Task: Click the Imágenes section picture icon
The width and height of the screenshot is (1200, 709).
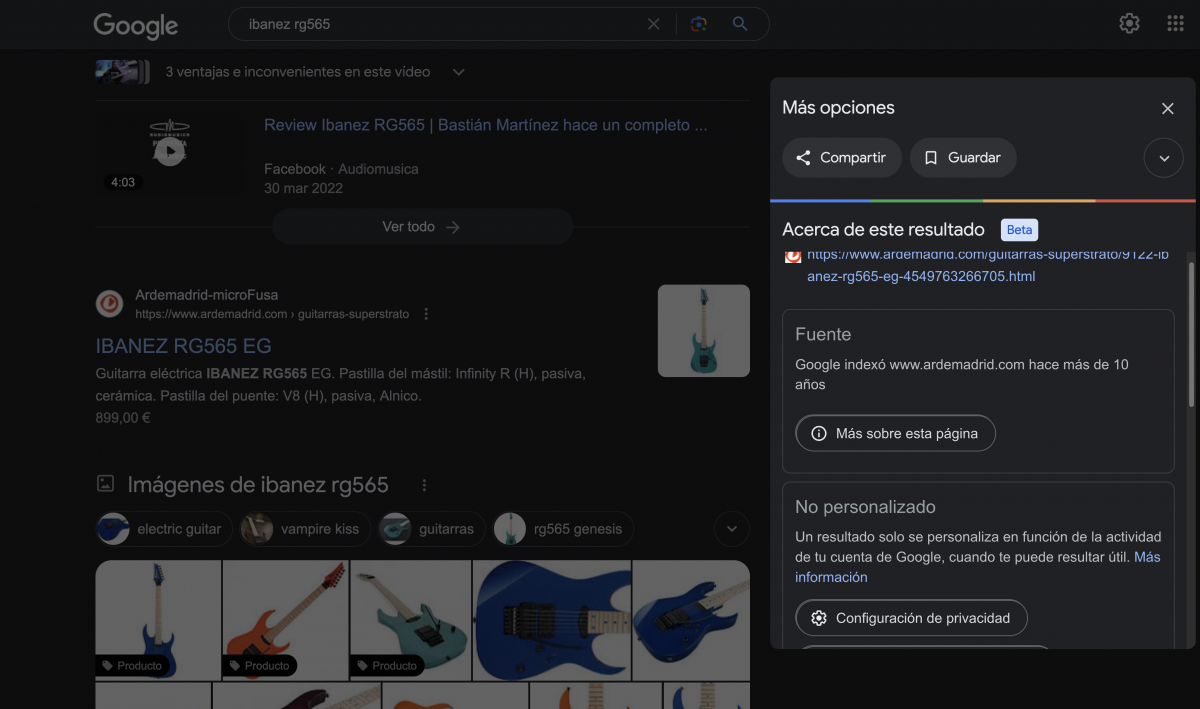Action: click(105, 484)
